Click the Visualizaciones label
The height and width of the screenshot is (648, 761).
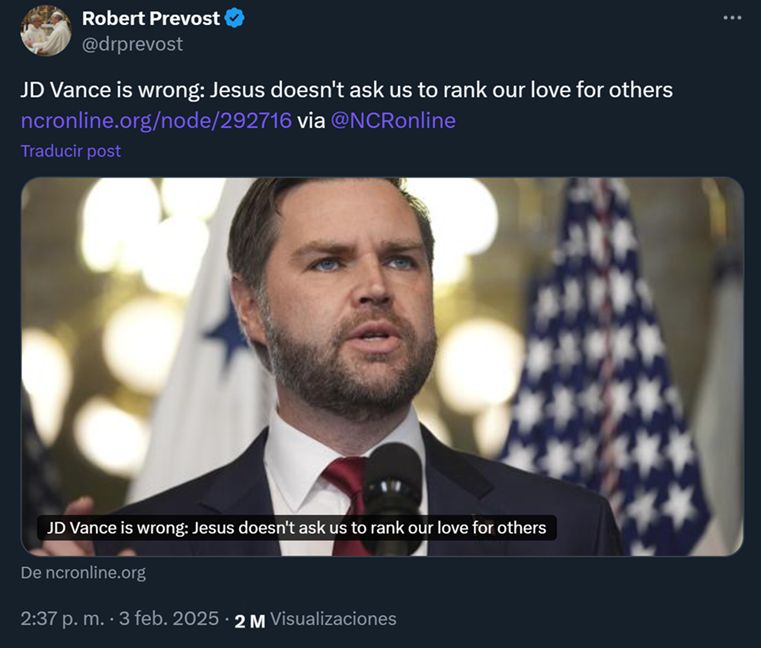pos(333,619)
